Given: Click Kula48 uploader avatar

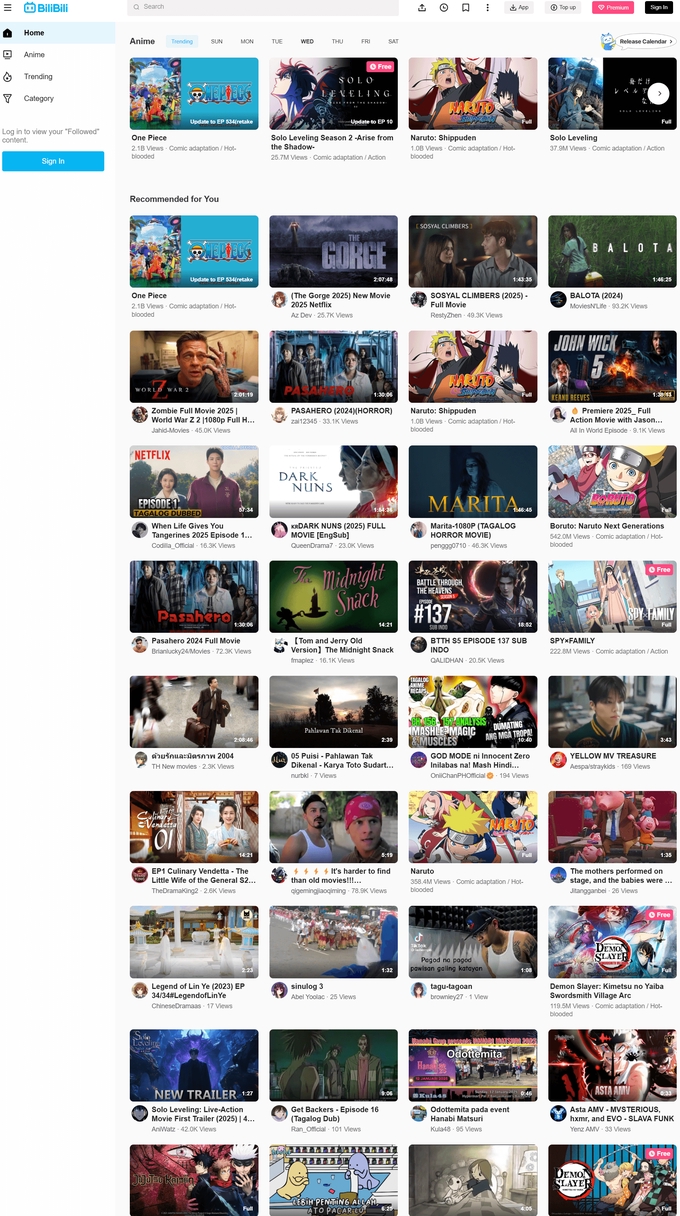Looking at the screenshot, I should pyautogui.click(x=419, y=1114).
